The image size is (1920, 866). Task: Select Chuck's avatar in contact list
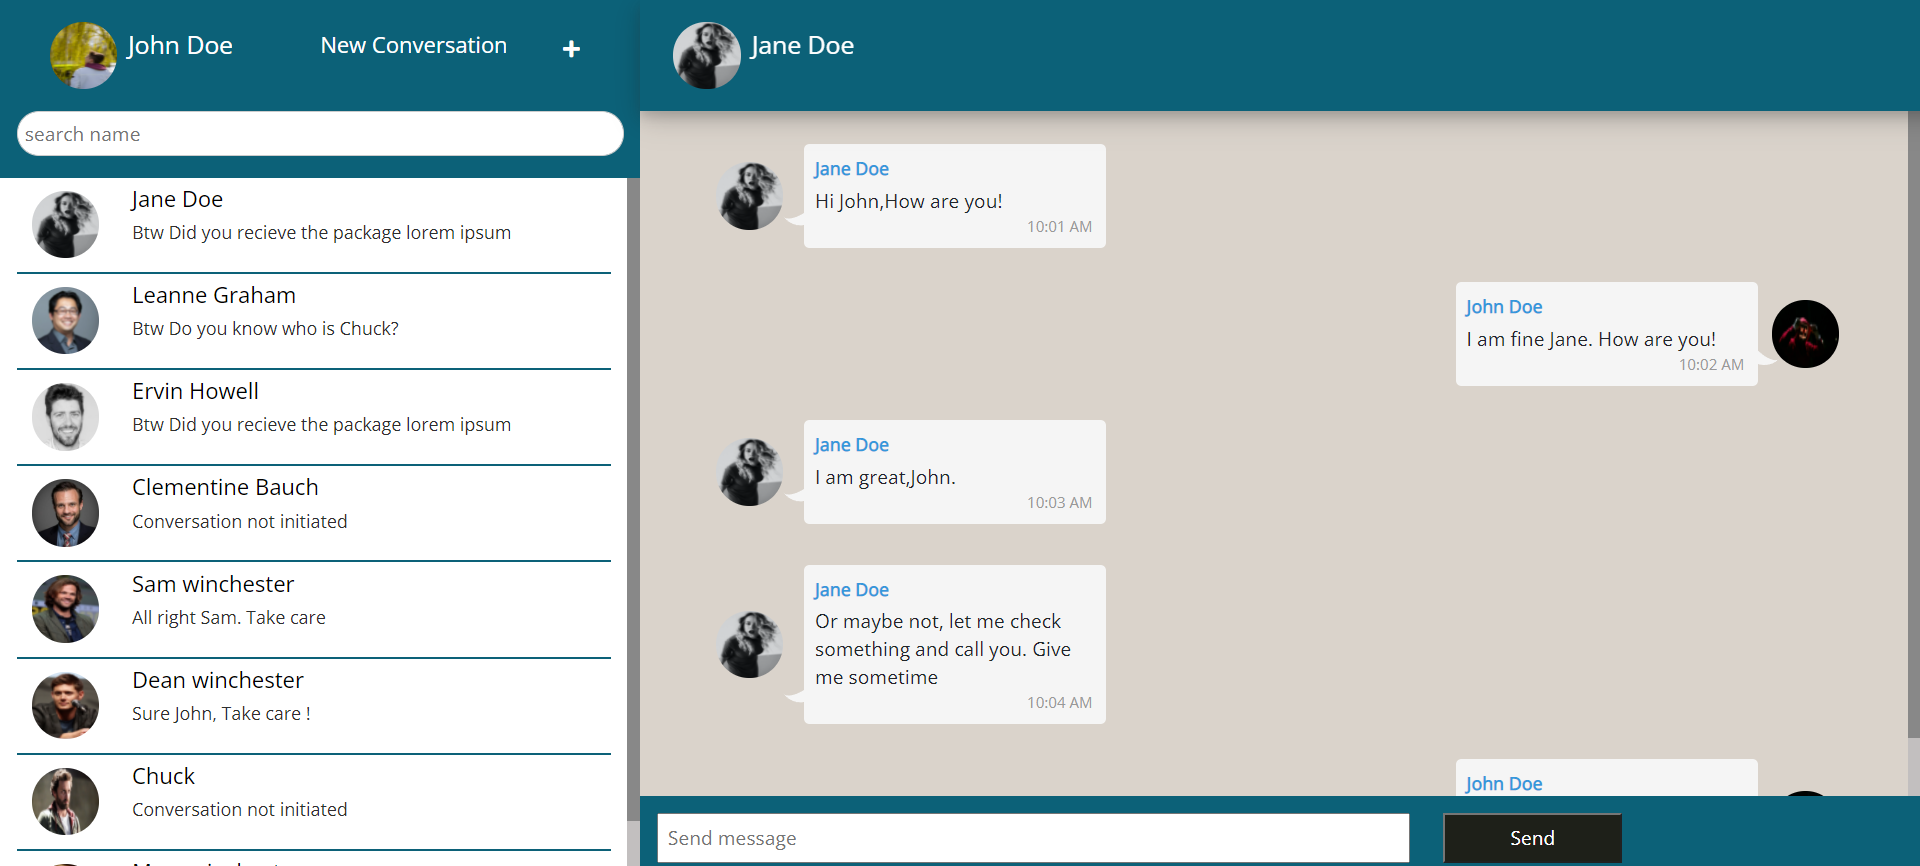[65, 801]
